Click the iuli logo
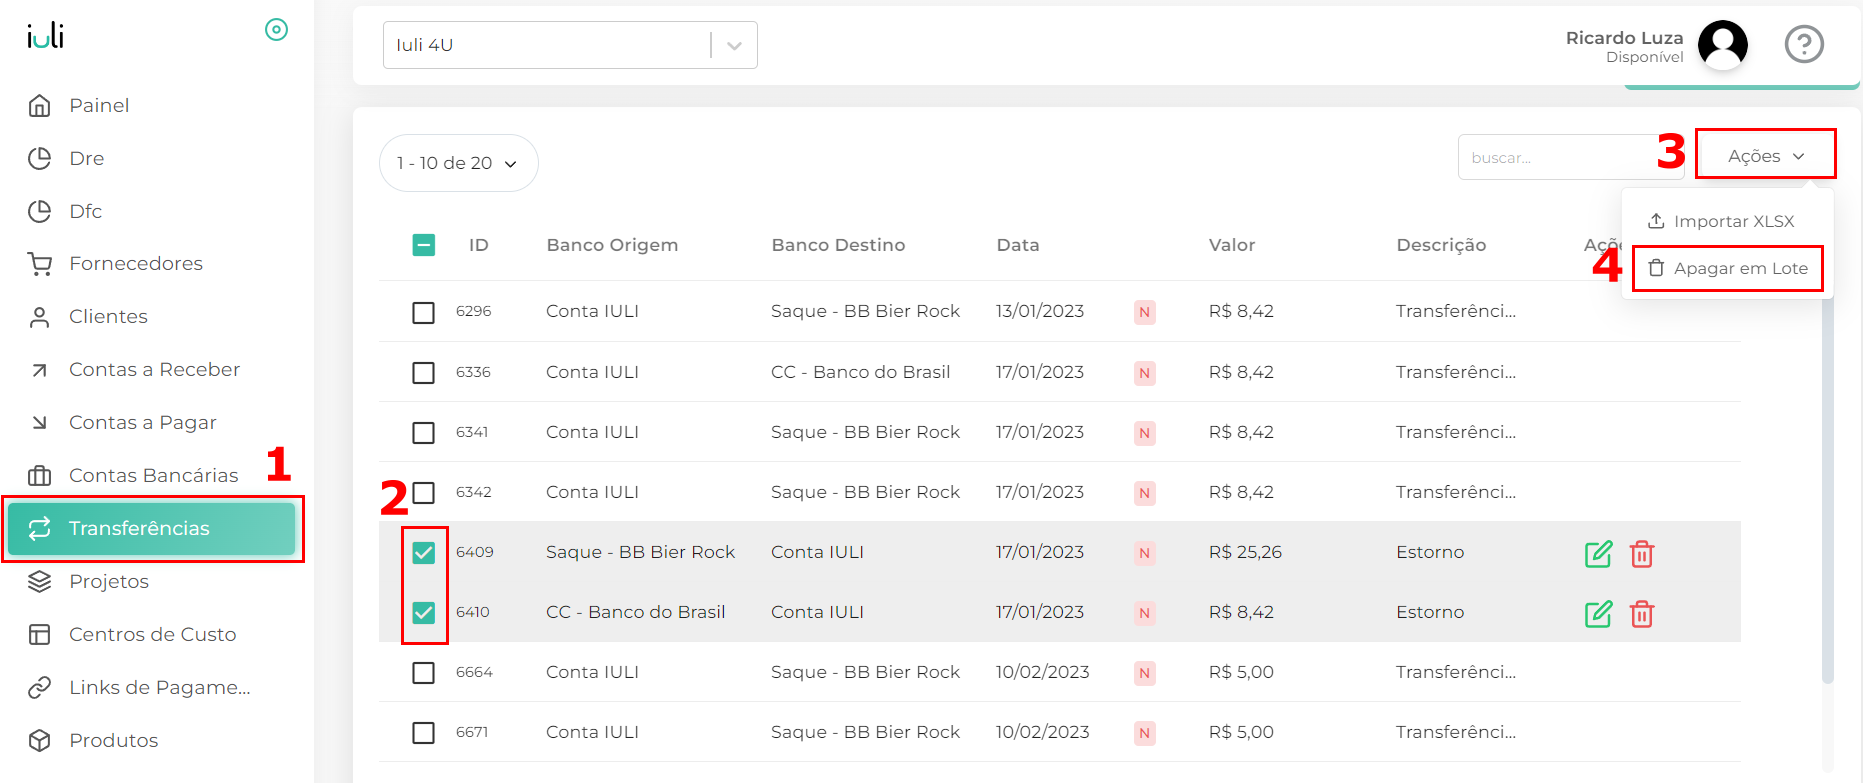This screenshot has height=783, width=1863. coord(45,37)
